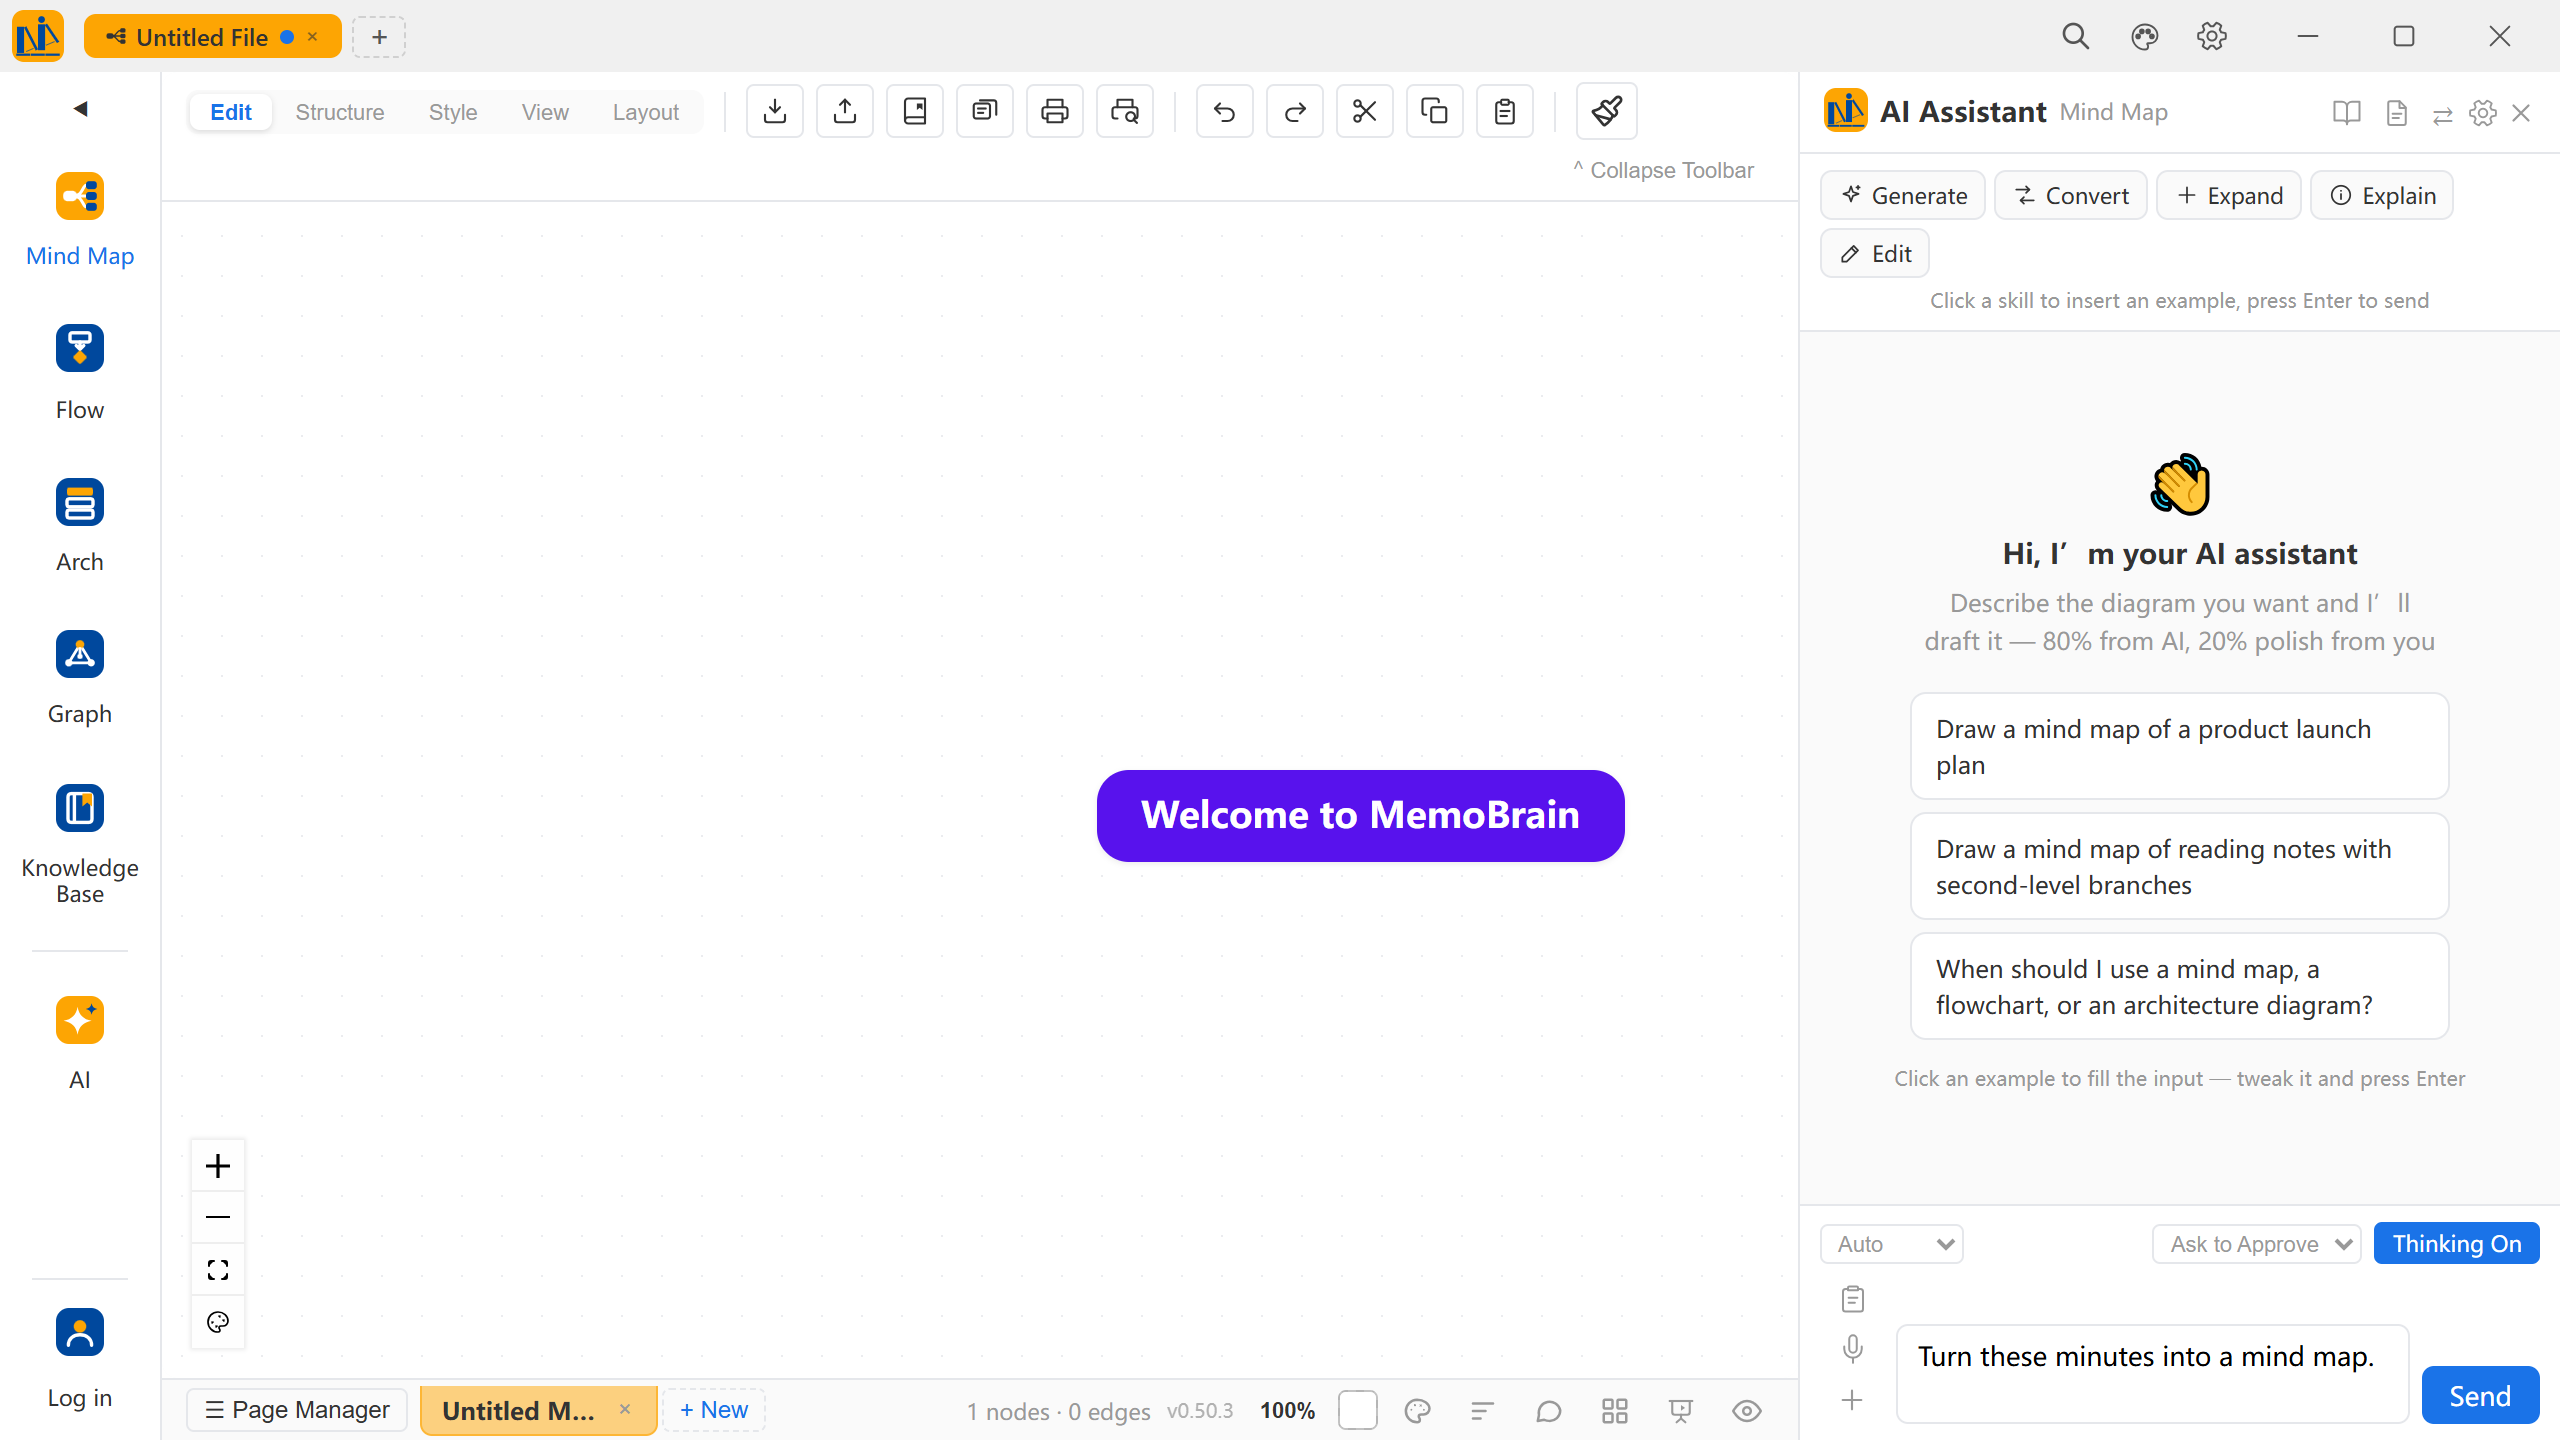This screenshot has width=2560, height=1440.
Task: Zoom in the canvas with plus
Action: 218,1166
